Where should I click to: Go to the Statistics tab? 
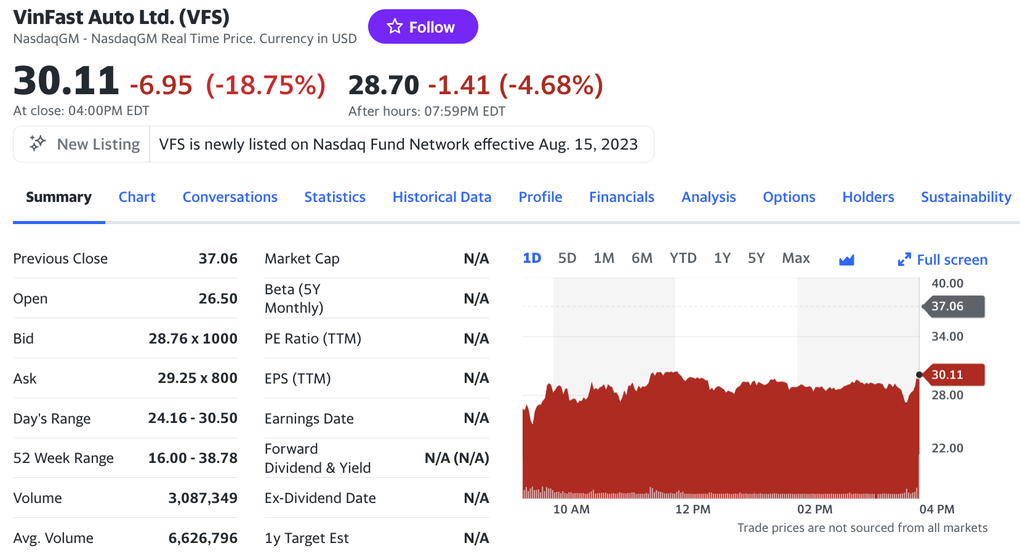pos(335,197)
